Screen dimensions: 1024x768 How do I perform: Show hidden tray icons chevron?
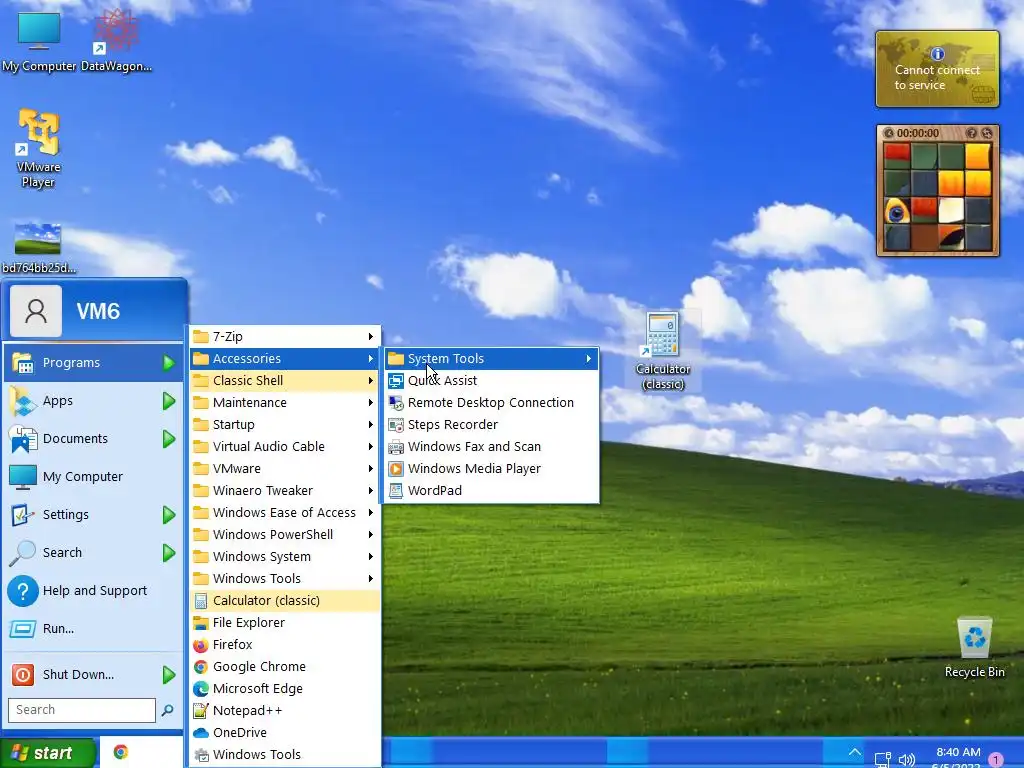coord(854,752)
